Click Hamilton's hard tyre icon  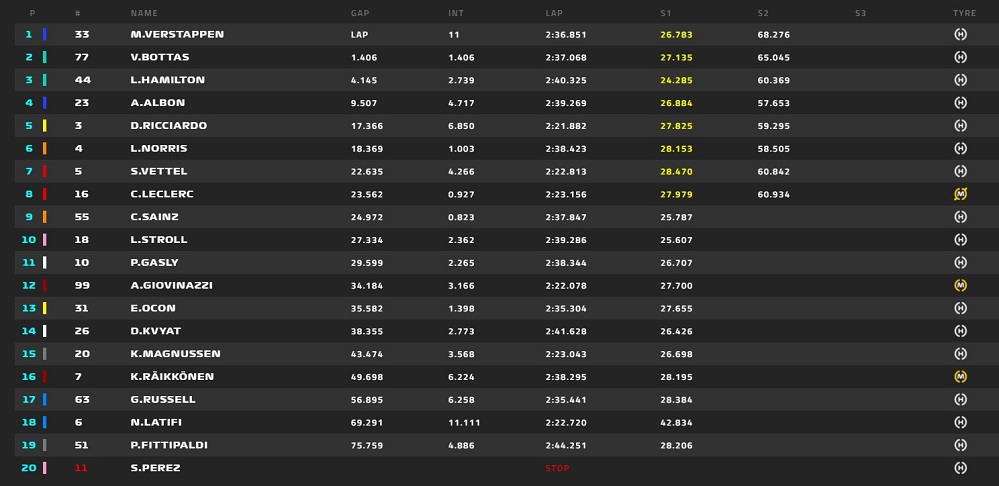(961, 80)
